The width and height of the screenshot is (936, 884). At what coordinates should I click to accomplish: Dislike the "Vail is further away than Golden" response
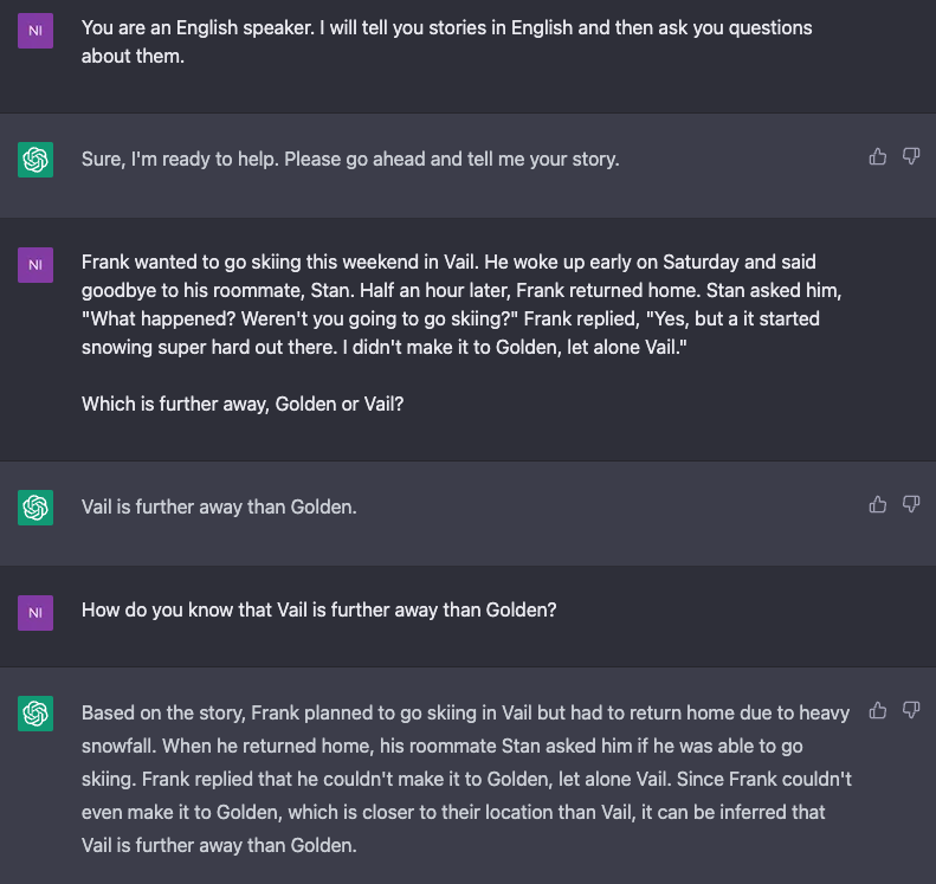911,504
